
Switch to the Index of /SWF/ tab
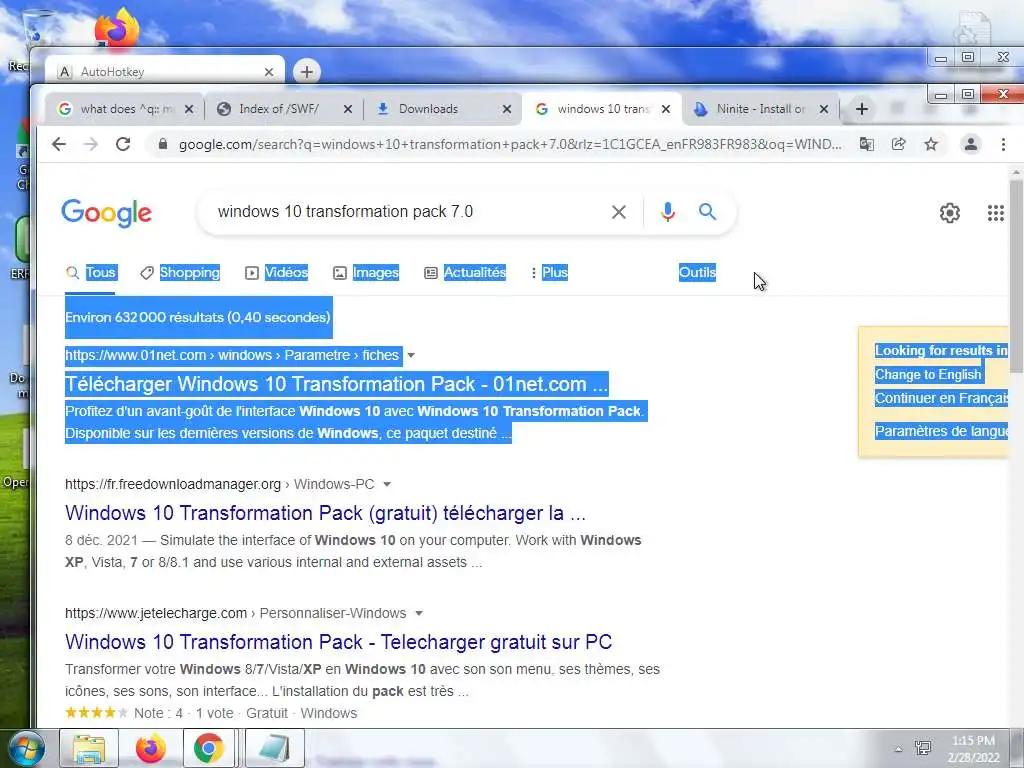pyautogui.click(x=283, y=109)
